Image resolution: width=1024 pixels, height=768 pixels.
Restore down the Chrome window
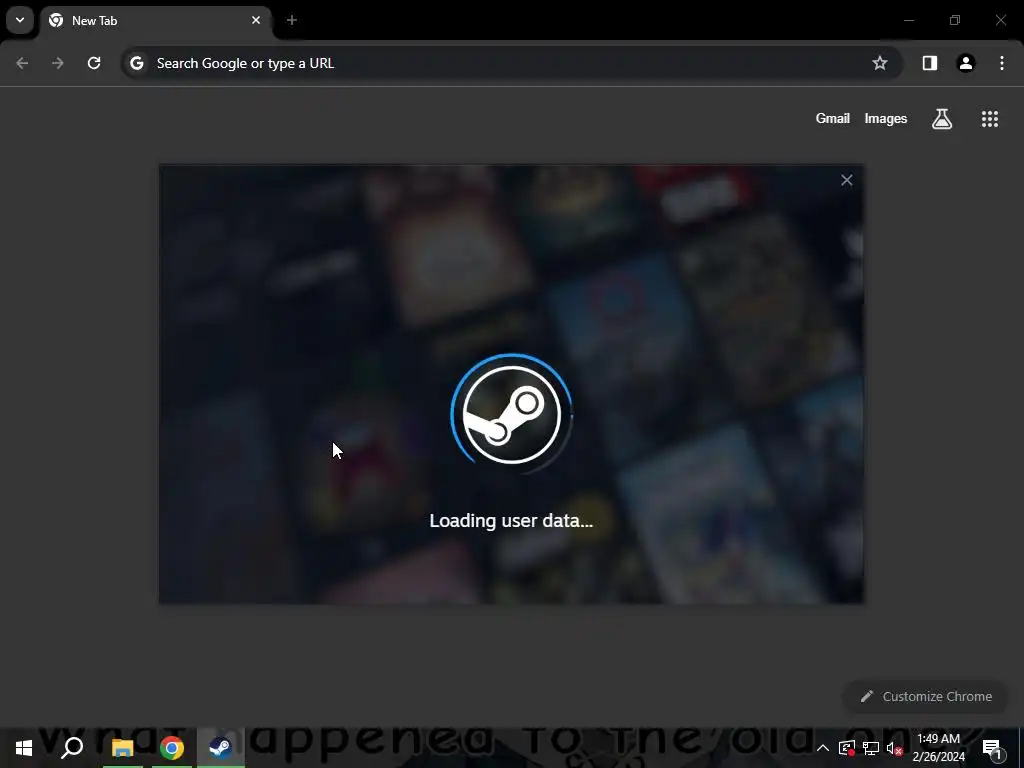click(955, 20)
